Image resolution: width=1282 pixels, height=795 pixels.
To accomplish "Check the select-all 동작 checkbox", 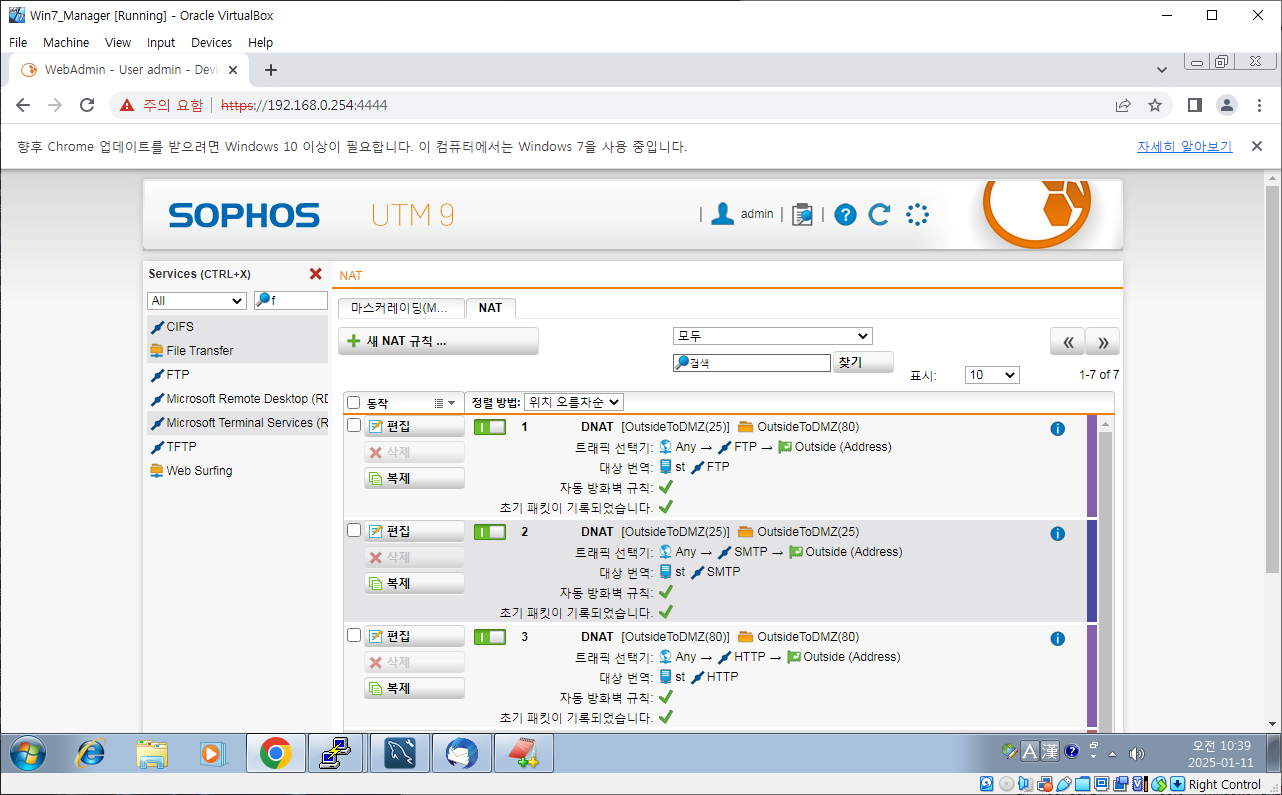I will tap(354, 403).
